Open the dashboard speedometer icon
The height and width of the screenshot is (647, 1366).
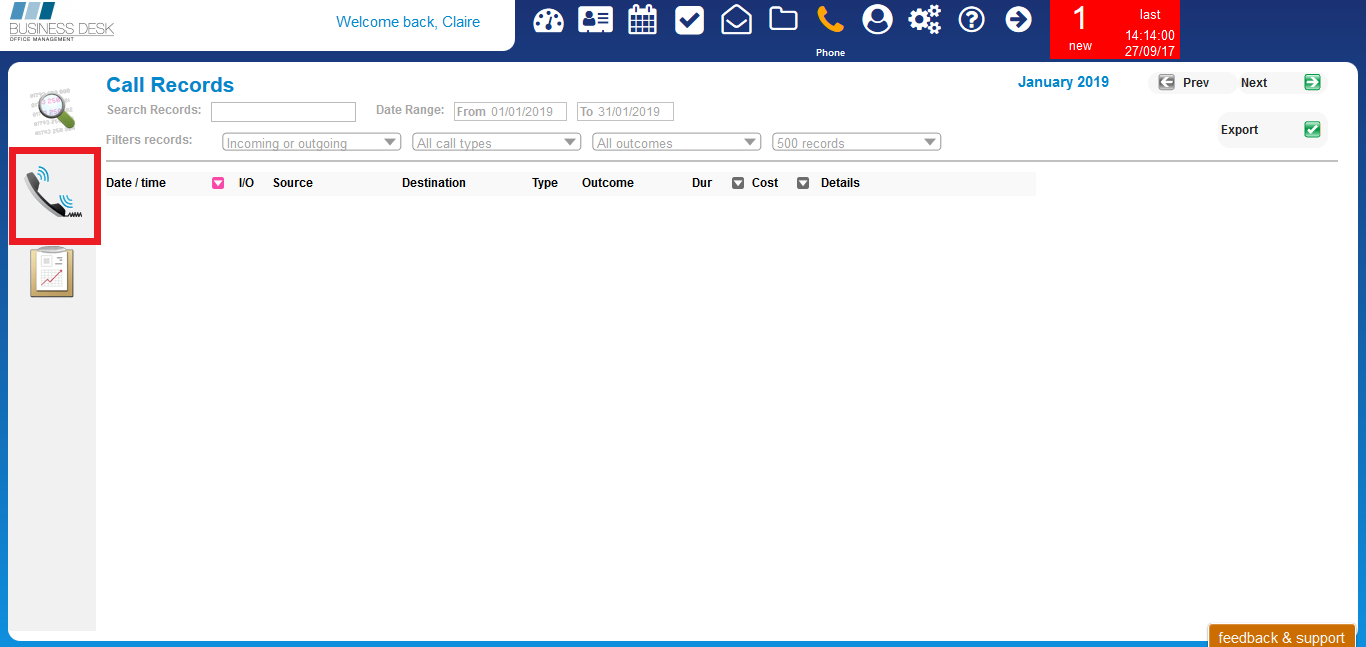point(548,19)
